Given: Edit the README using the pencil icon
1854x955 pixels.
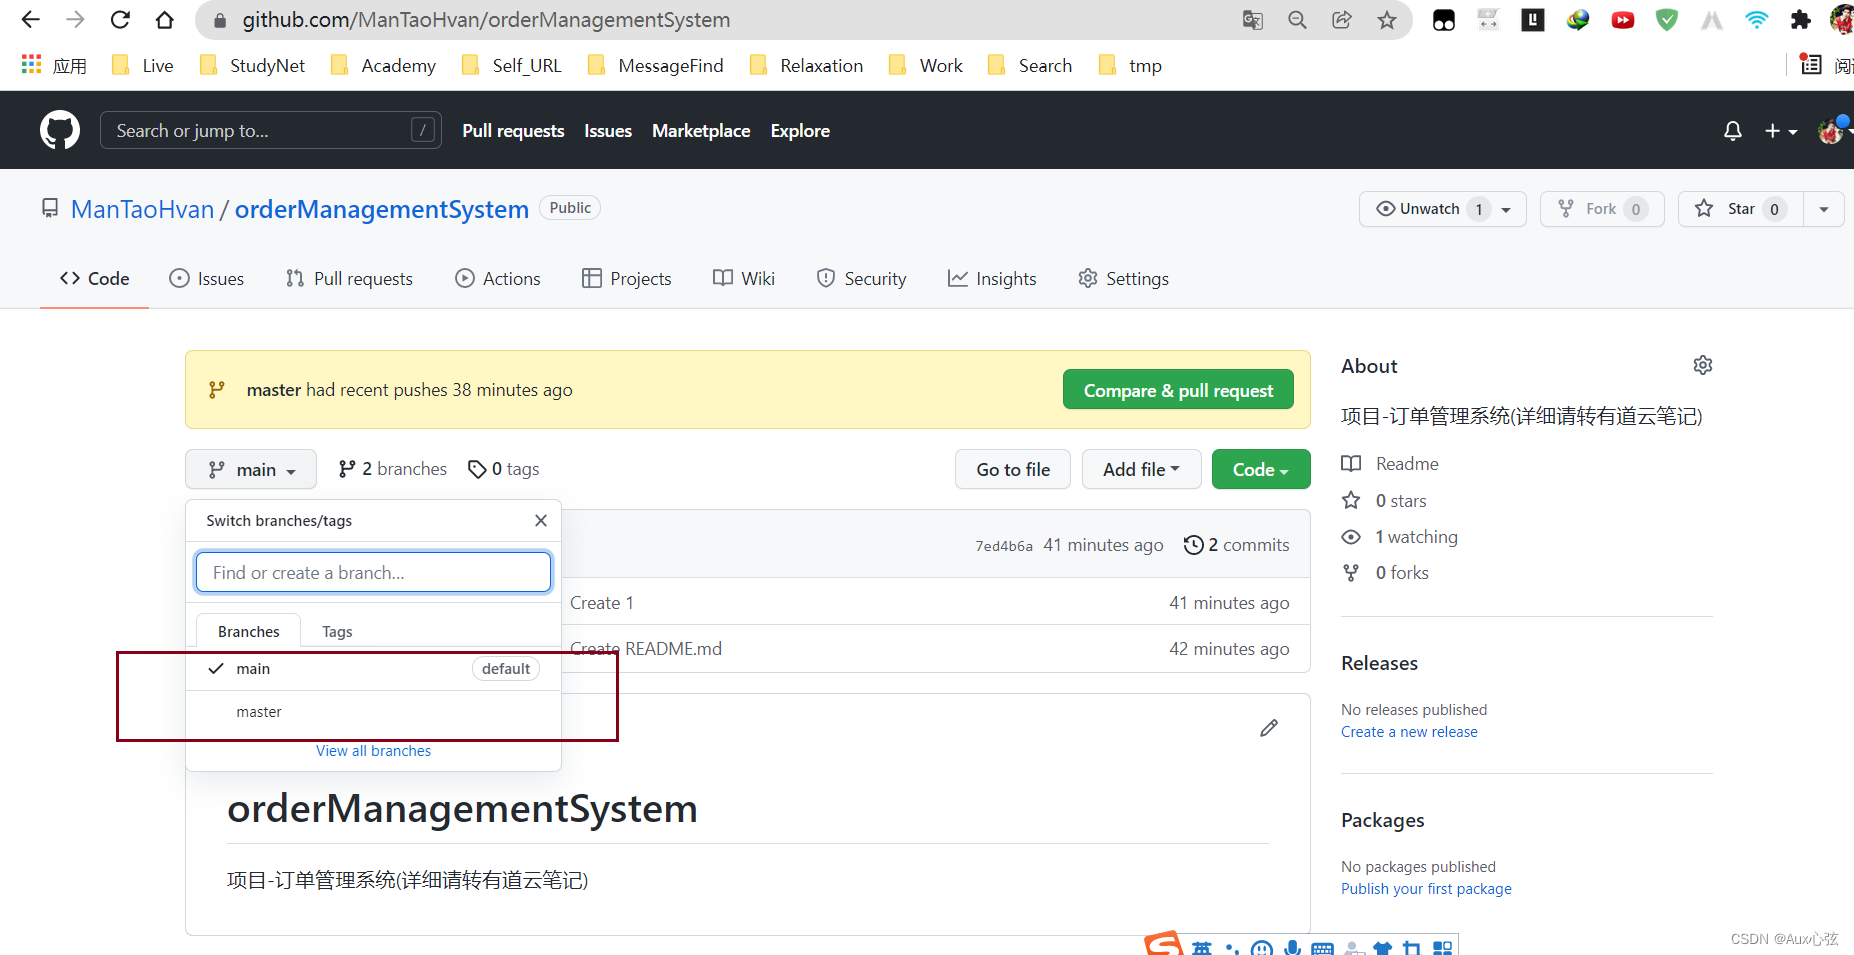Looking at the screenshot, I should pos(1268,728).
